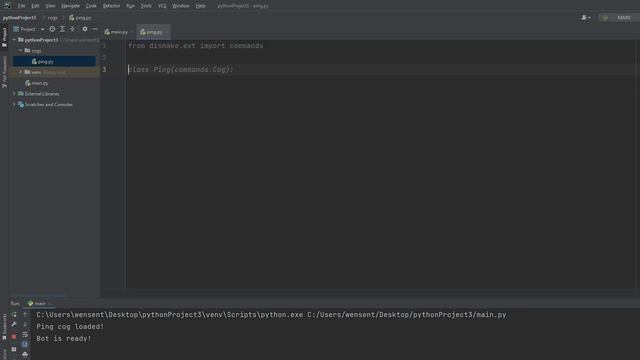Click the wrench settings icon in Run panel
This screenshot has height=360, width=640.
coord(14,324)
